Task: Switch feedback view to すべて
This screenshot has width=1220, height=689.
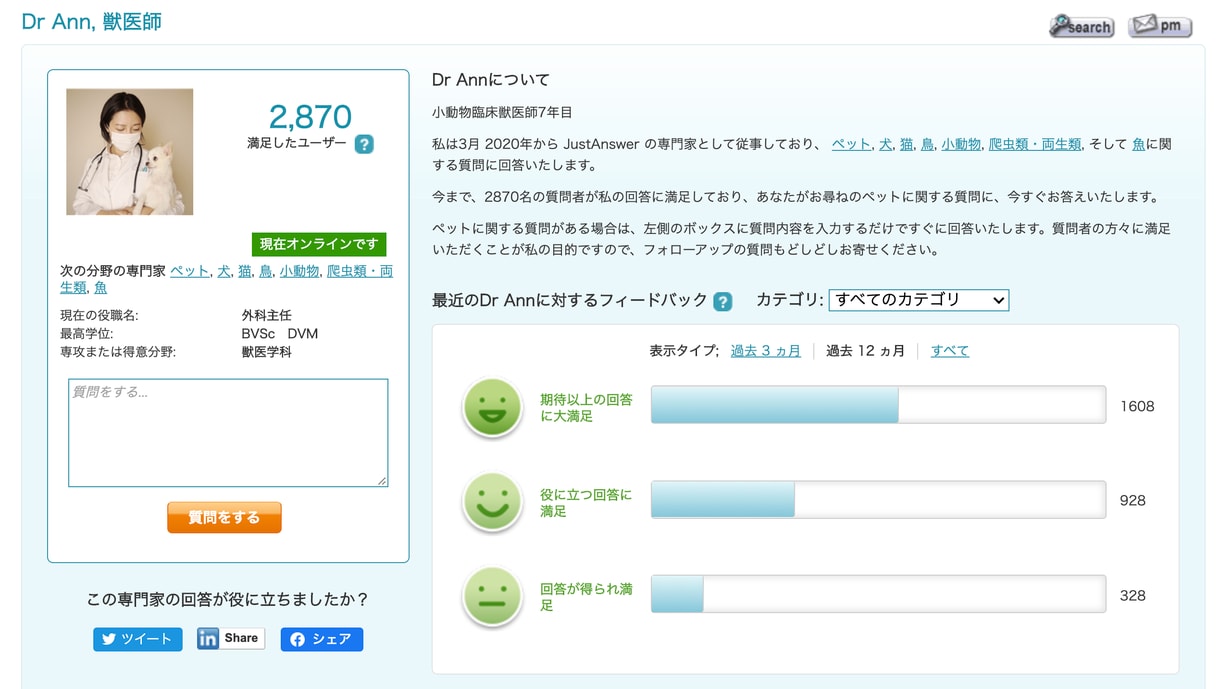Action: point(950,351)
